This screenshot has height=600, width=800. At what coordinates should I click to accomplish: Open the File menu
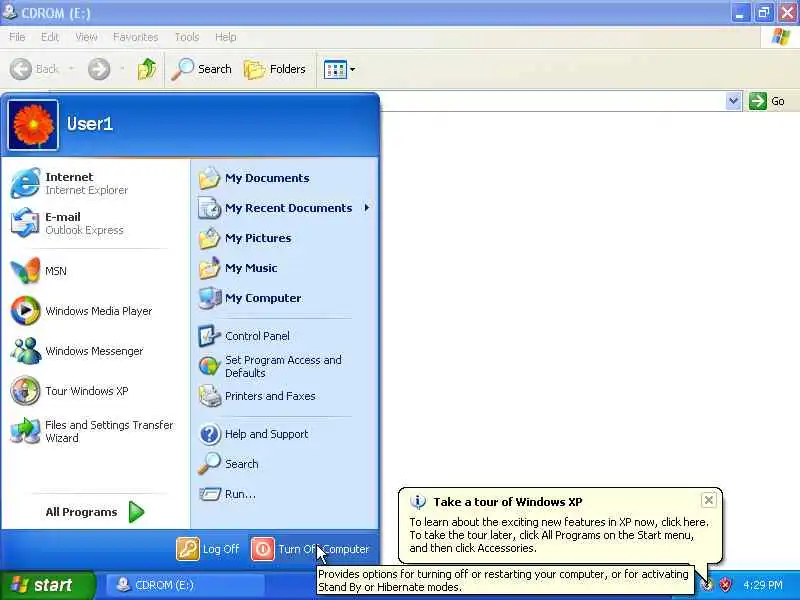click(17, 37)
